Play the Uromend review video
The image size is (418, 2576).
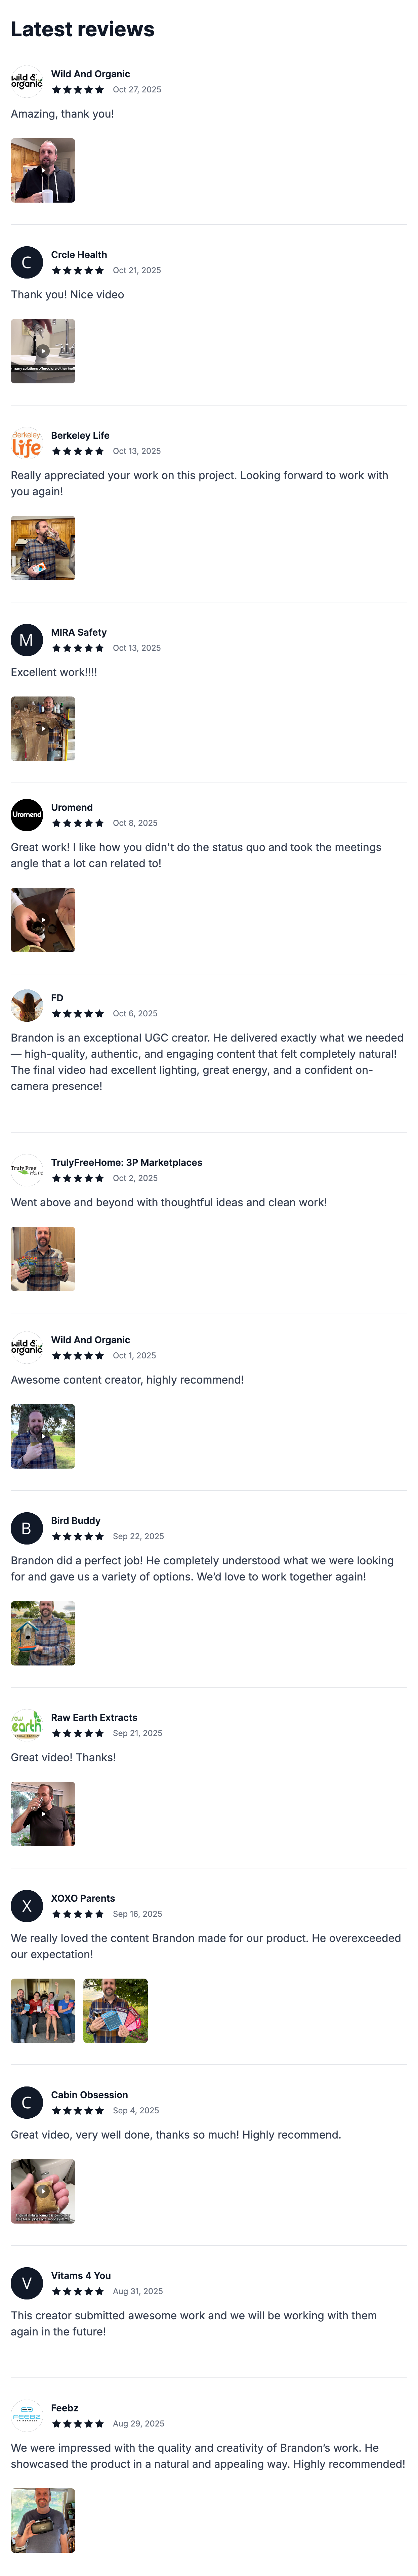point(43,920)
